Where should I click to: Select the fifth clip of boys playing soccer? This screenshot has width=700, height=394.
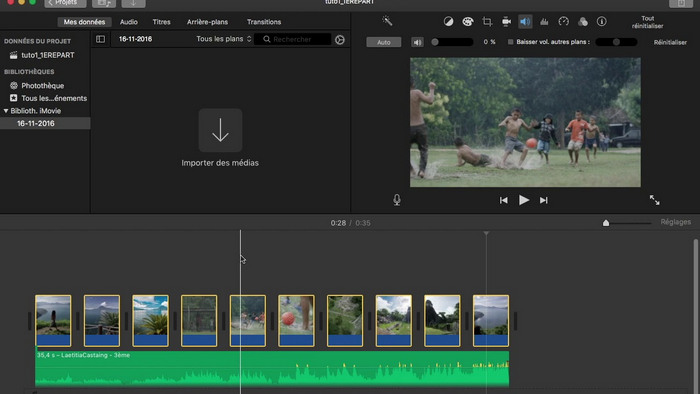click(x=248, y=320)
